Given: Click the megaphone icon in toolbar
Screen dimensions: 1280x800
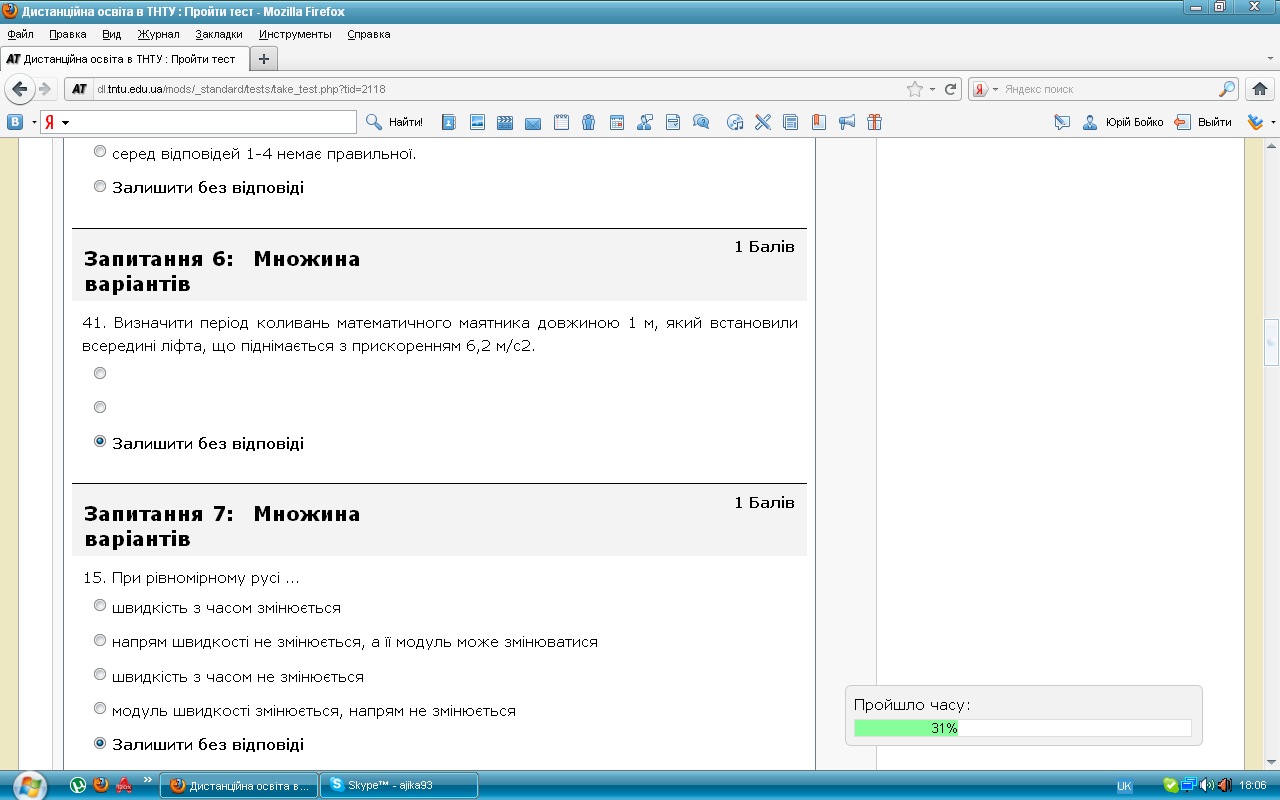Looking at the screenshot, I should [847, 123].
